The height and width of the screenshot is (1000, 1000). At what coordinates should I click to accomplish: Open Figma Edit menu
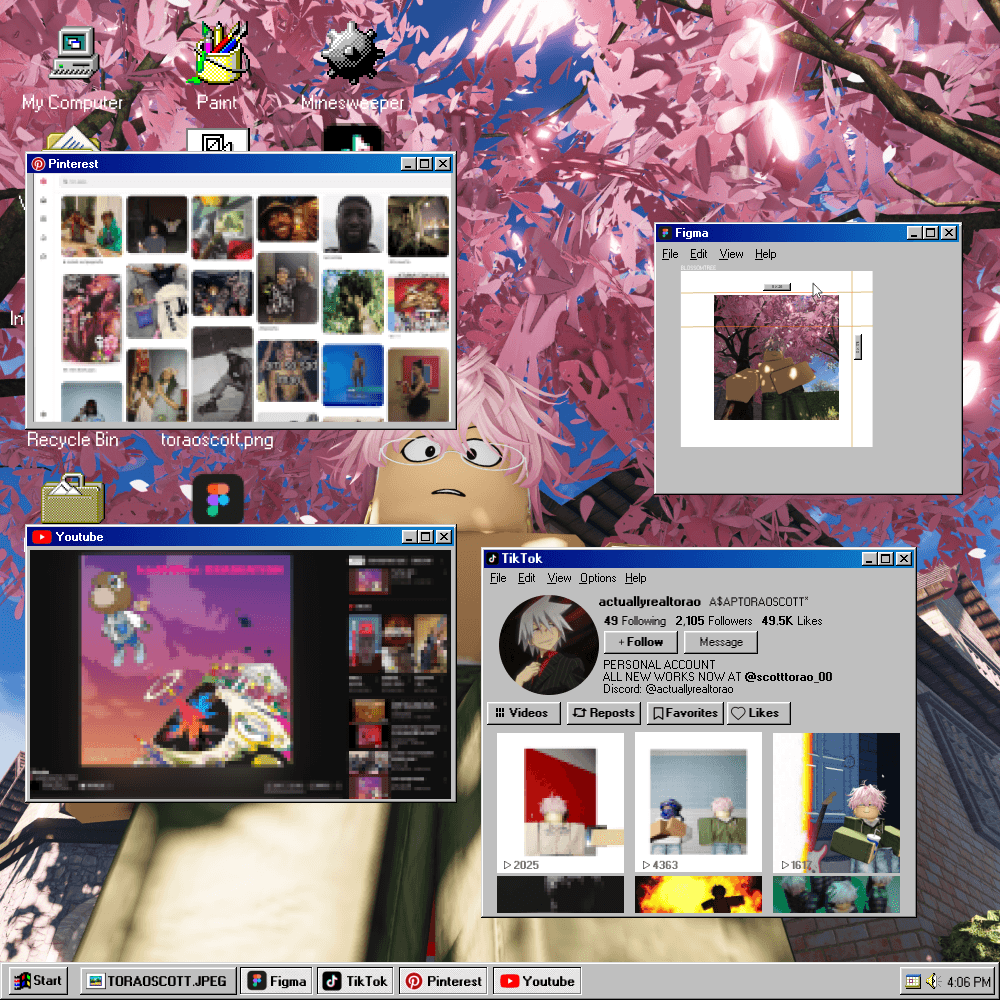pyautogui.click(x=698, y=254)
